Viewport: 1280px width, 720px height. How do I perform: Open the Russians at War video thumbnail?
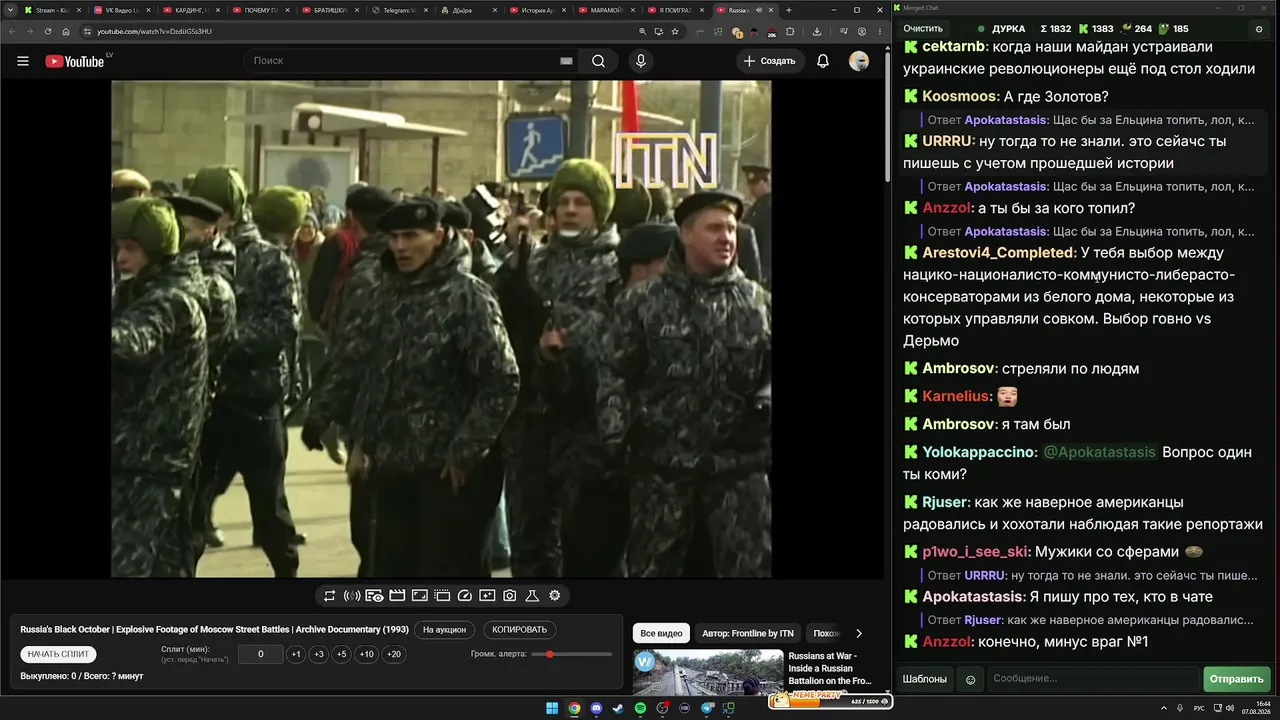[708, 672]
